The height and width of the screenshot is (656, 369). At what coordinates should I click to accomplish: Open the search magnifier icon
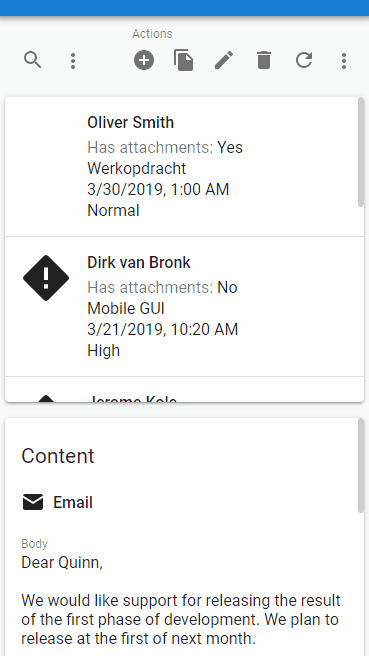coord(33,60)
